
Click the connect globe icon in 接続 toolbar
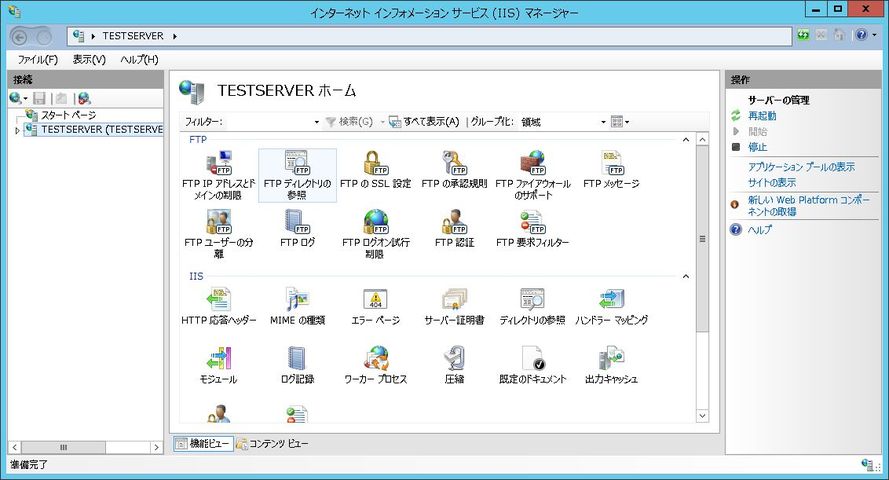(15, 99)
